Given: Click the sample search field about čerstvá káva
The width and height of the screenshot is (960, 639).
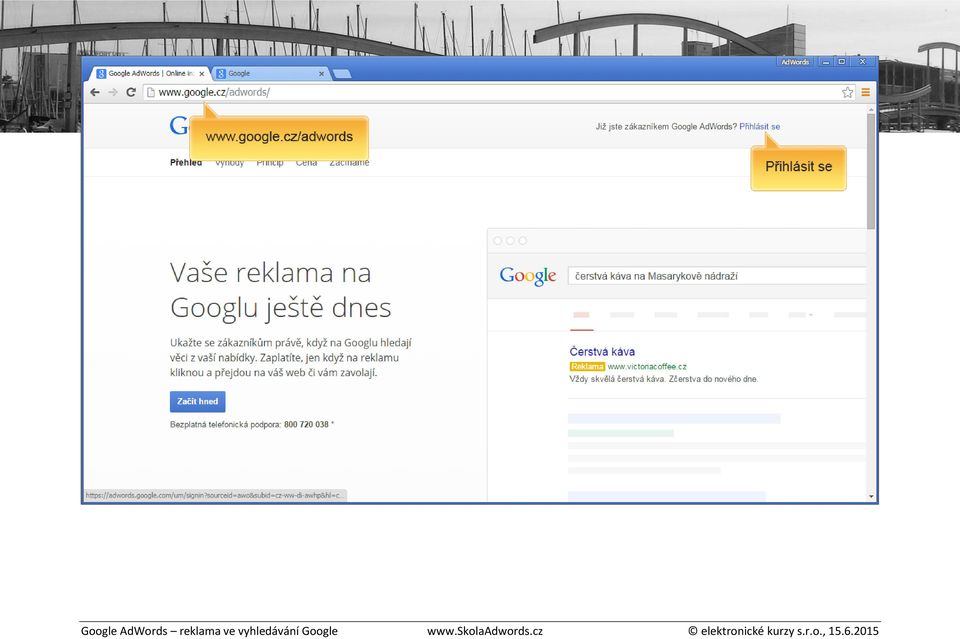Looking at the screenshot, I should pyautogui.click(x=717, y=276).
